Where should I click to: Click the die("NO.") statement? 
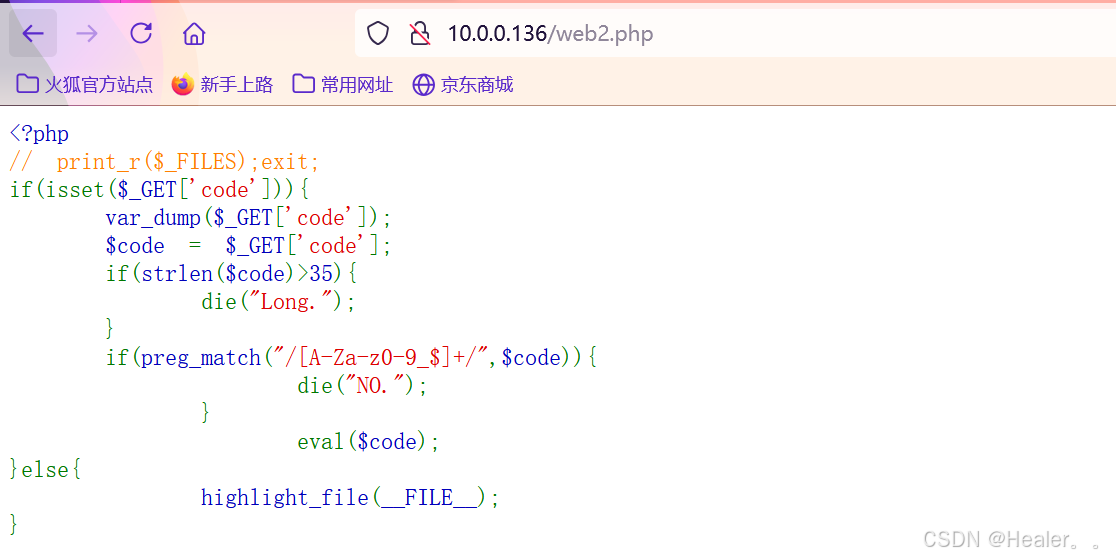tap(362, 385)
